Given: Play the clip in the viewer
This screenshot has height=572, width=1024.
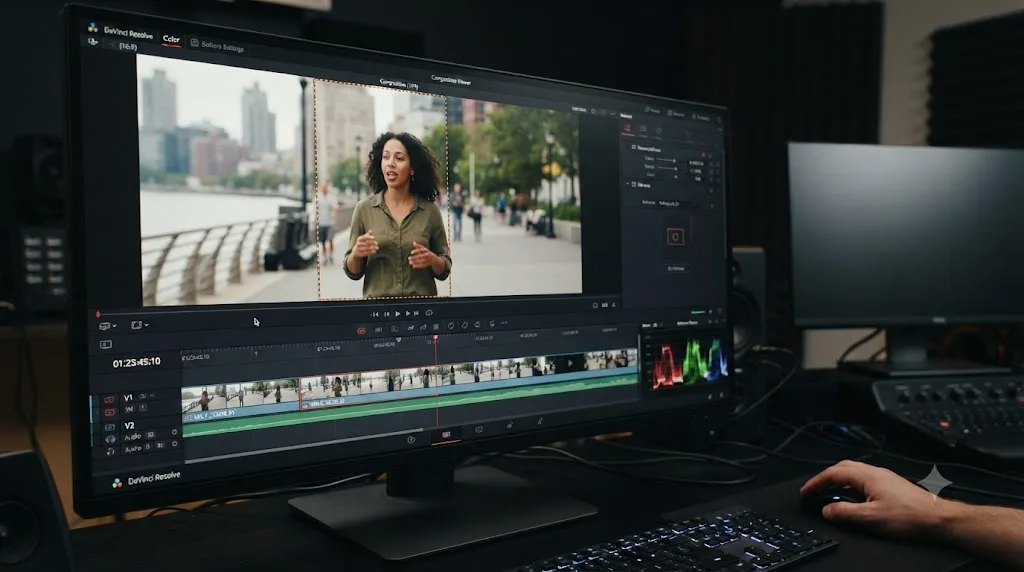Looking at the screenshot, I should 398,314.
